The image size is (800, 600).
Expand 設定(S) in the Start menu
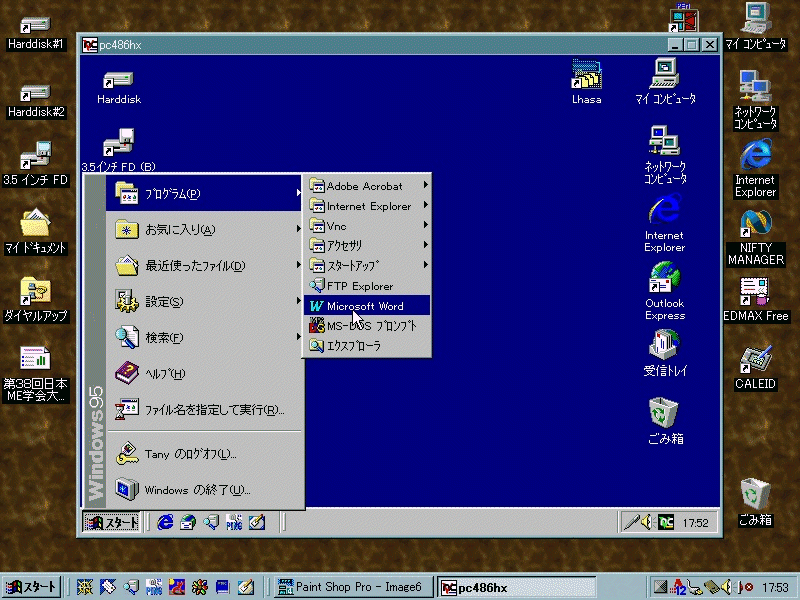point(204,302)
